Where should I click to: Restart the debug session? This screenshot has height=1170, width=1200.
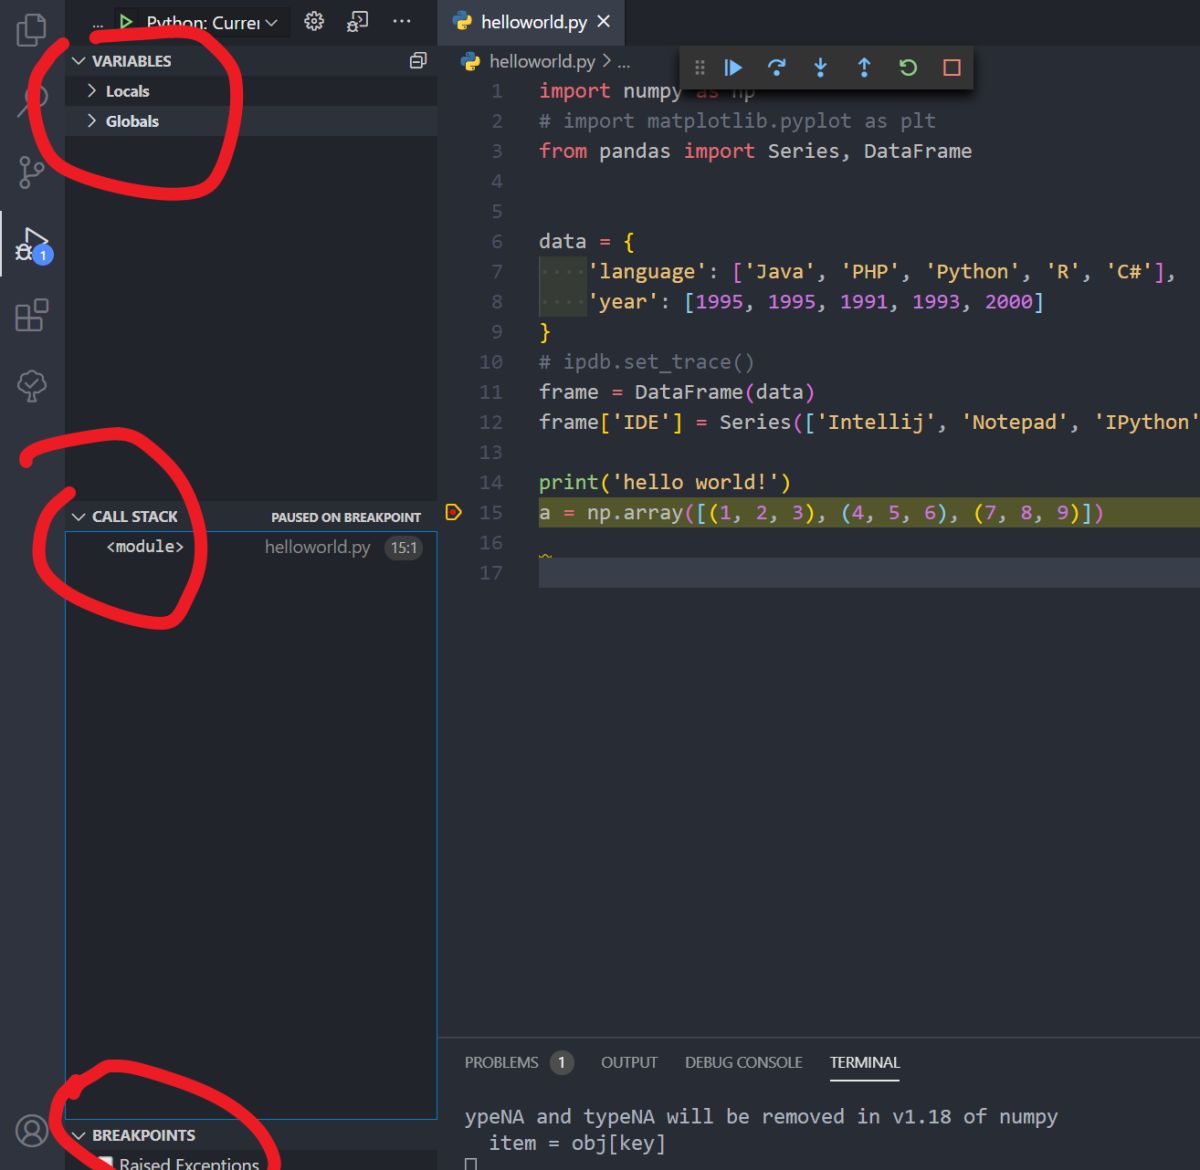tap(908, 67)
